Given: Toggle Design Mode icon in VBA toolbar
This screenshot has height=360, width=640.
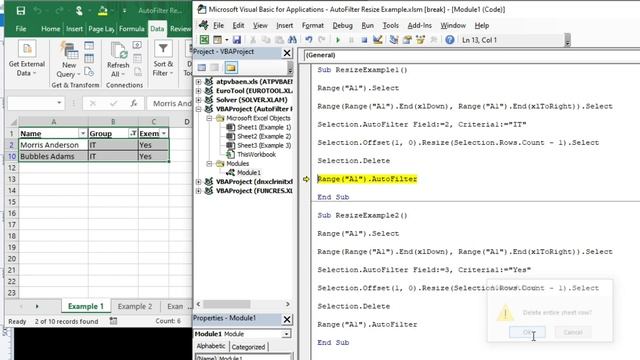Looking at the screenshot, I should click(378, 40).
